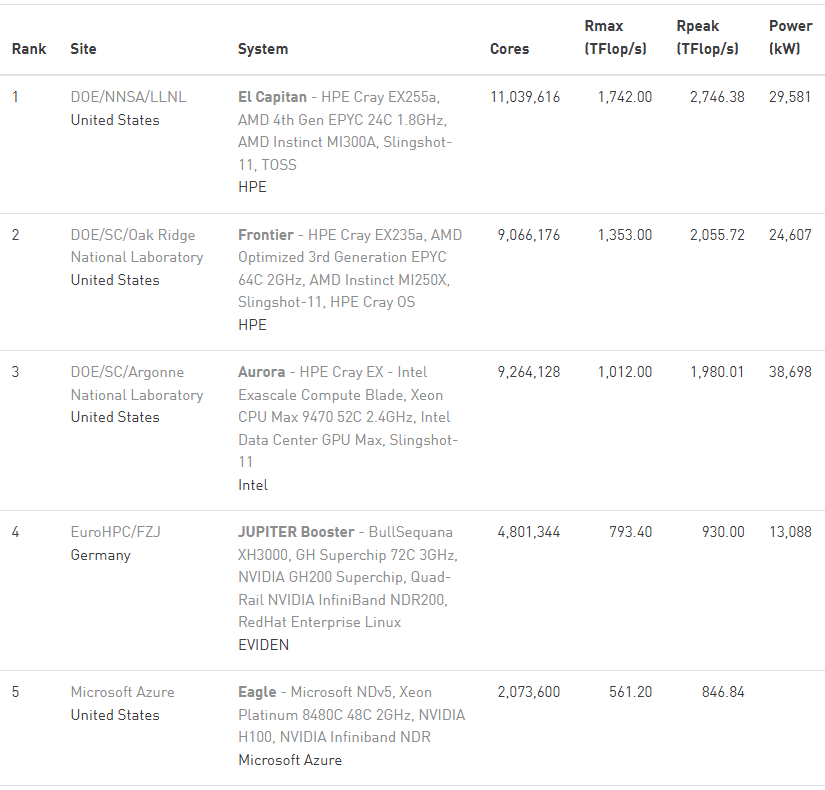The width and height of the screenshot is (825, 790).
Task: Open the Eagle system details
Action: point(257,692)
